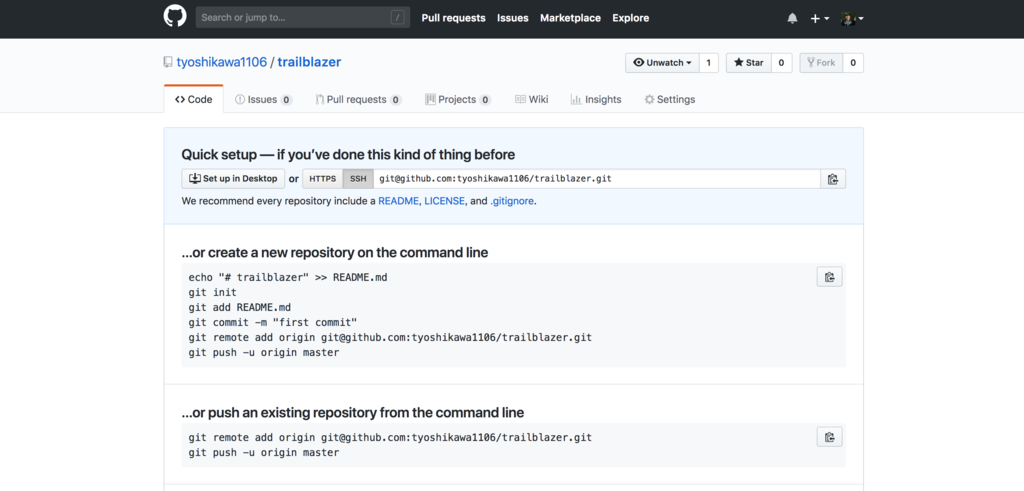Click the slash shortcut key icon in search

[x=397, y=18]
